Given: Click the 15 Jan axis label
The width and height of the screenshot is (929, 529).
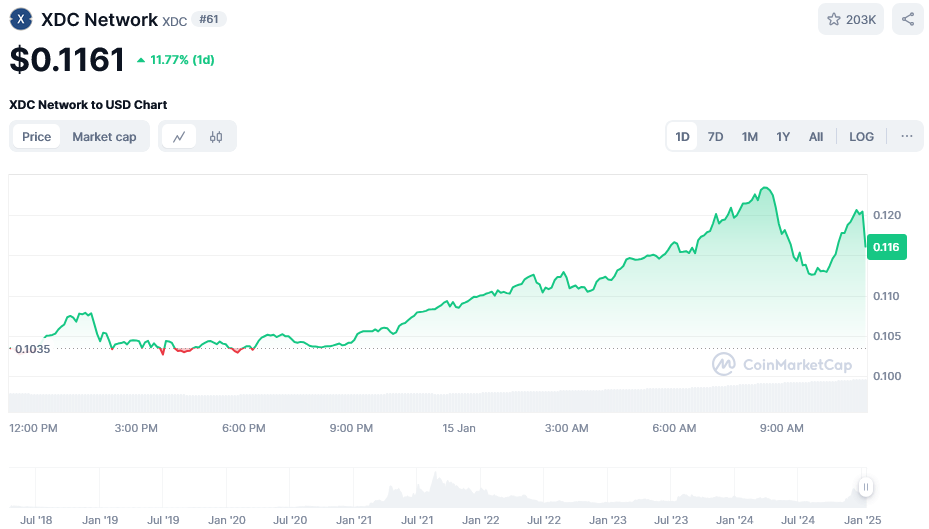Looking at the screenshot, I should coord(459,428).
